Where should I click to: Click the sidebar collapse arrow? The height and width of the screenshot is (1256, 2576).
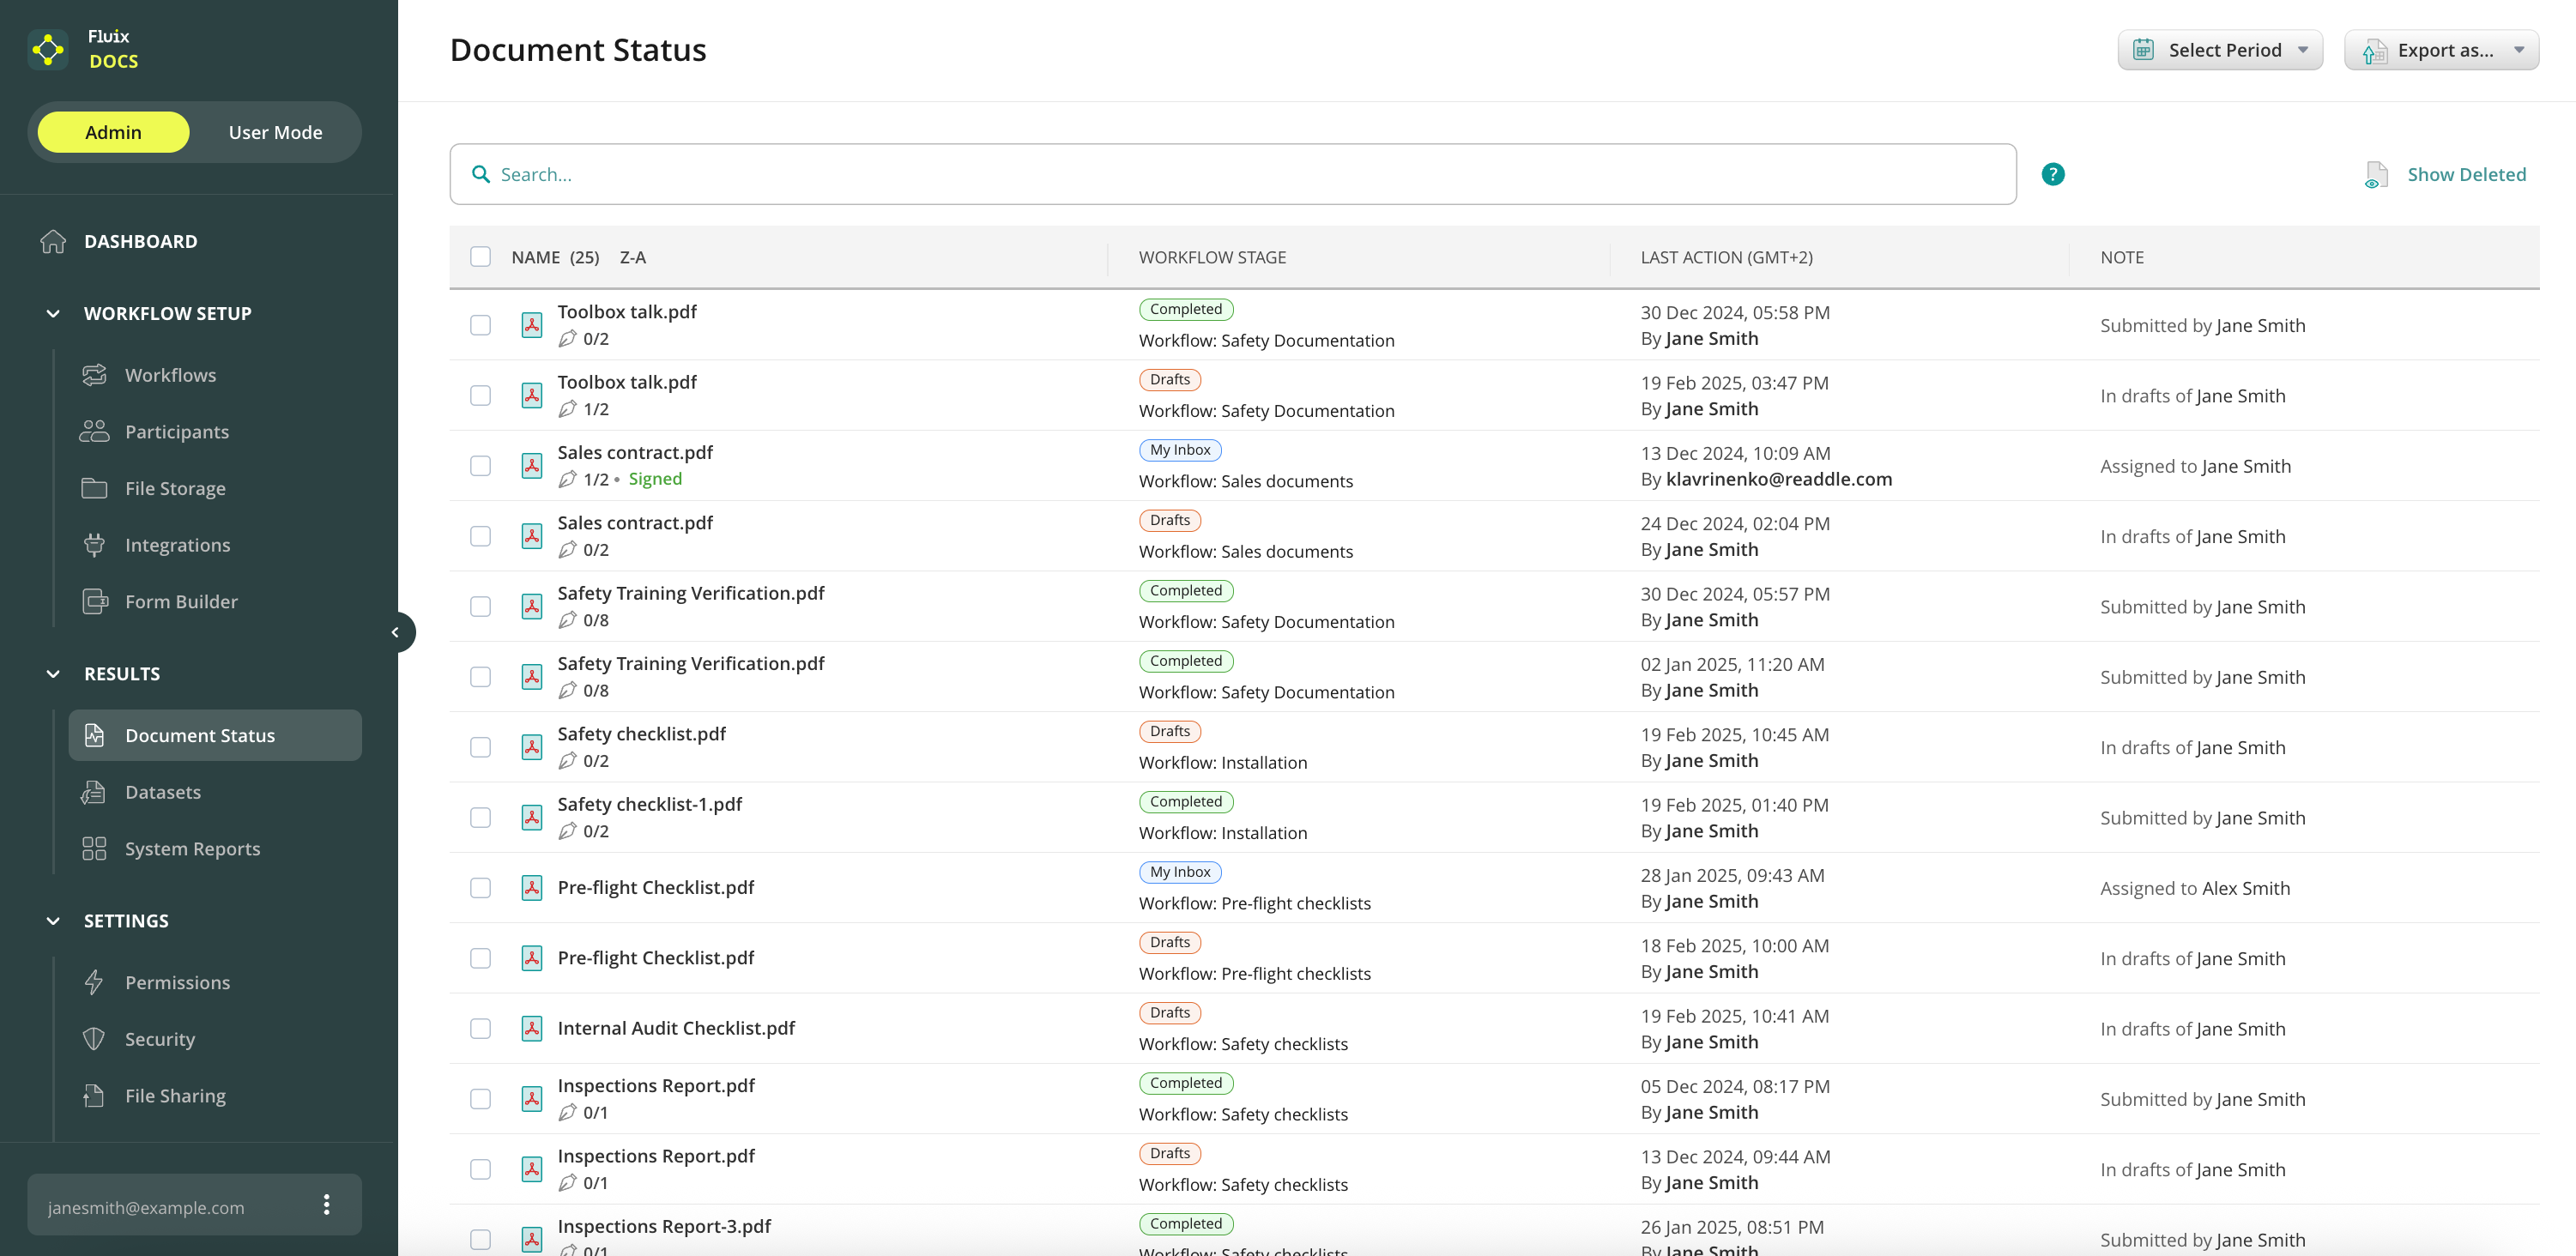(396, 632)
